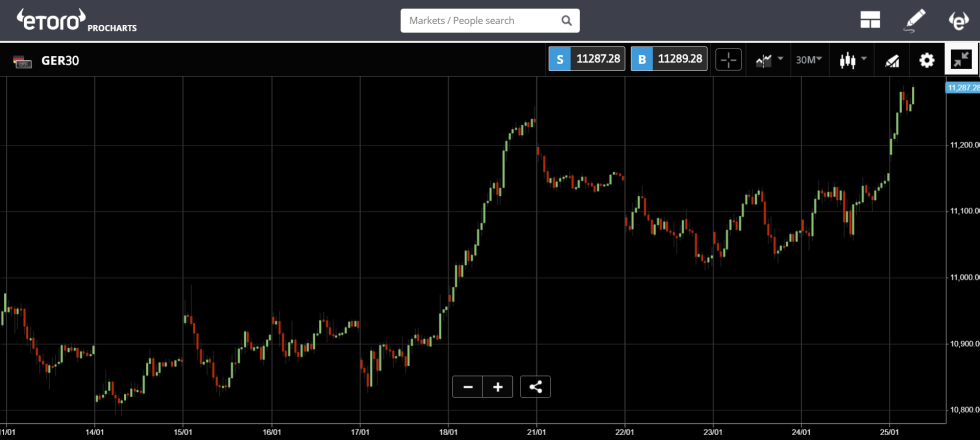Viewport: 980px width, 440px height.
Task: Click the Sell button at 11287.28
Action: coord(586,60)
